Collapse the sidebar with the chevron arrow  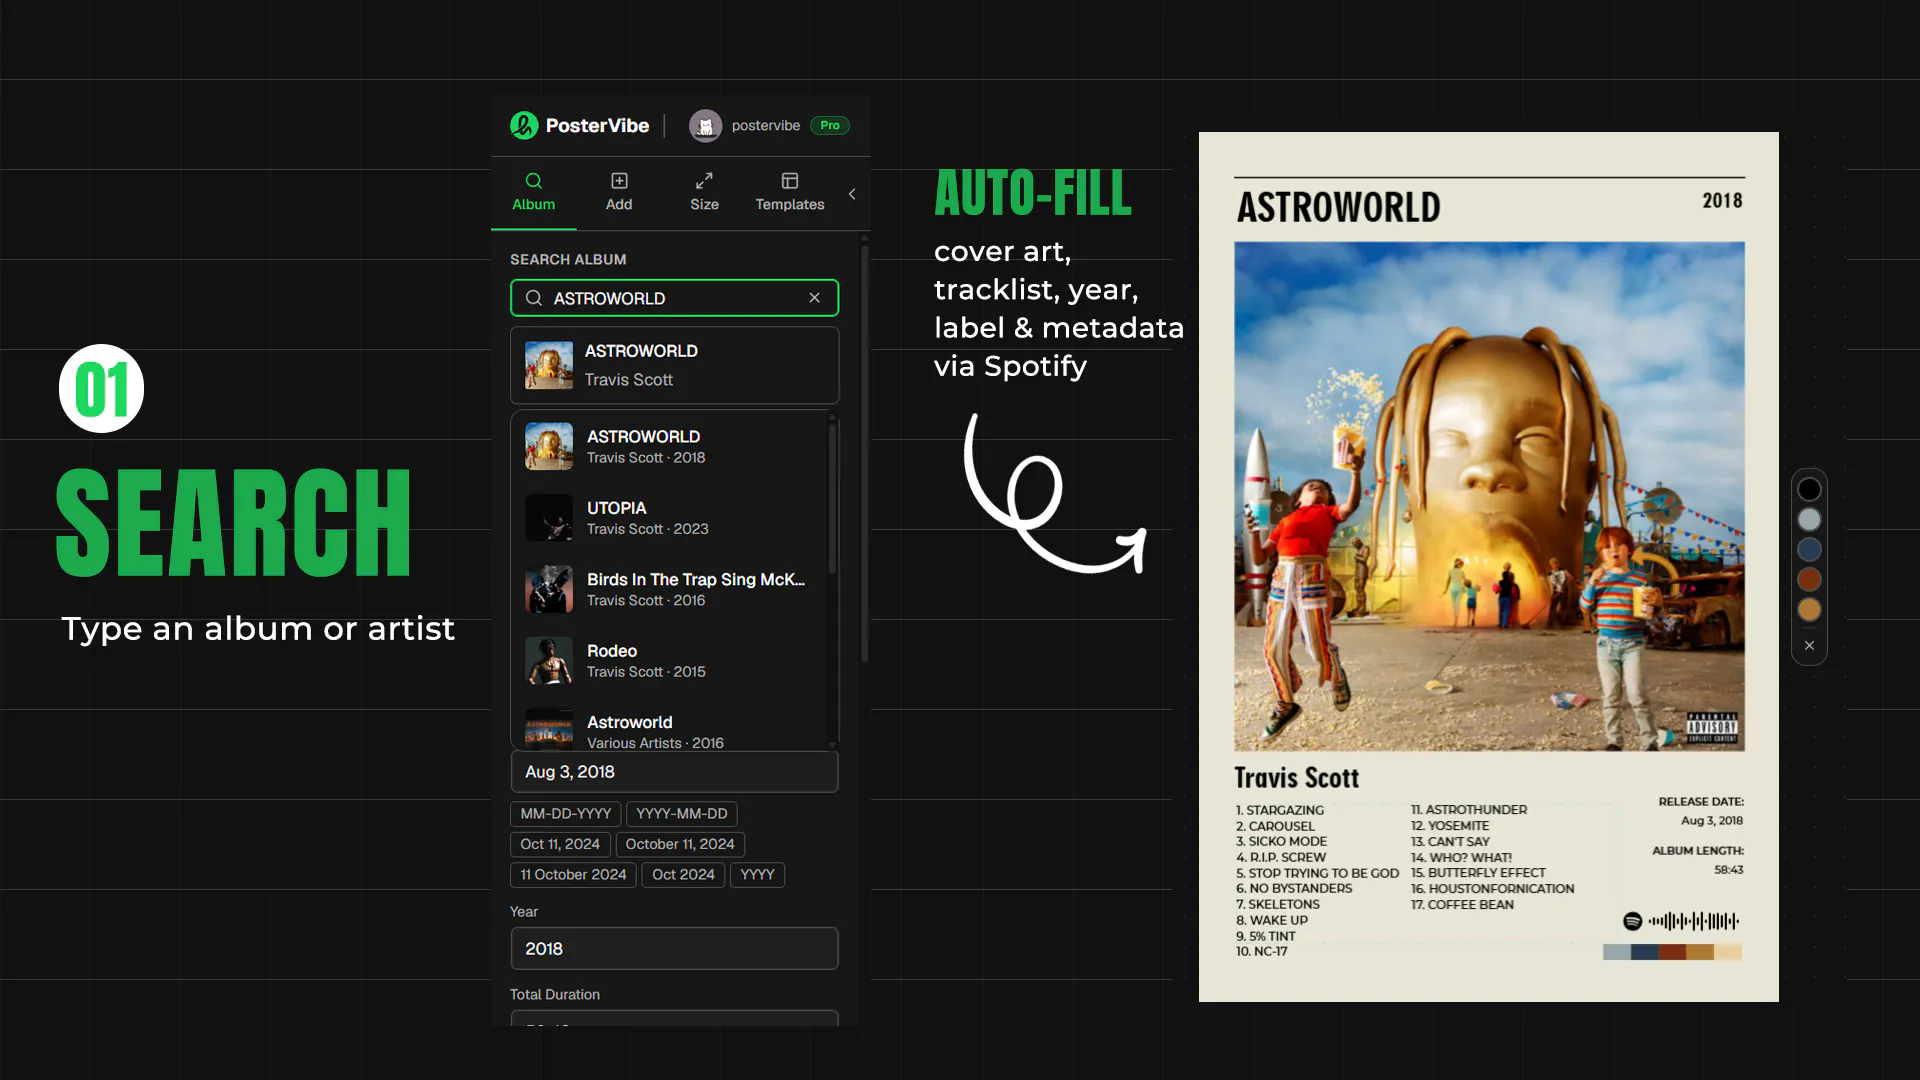[852, 194]
